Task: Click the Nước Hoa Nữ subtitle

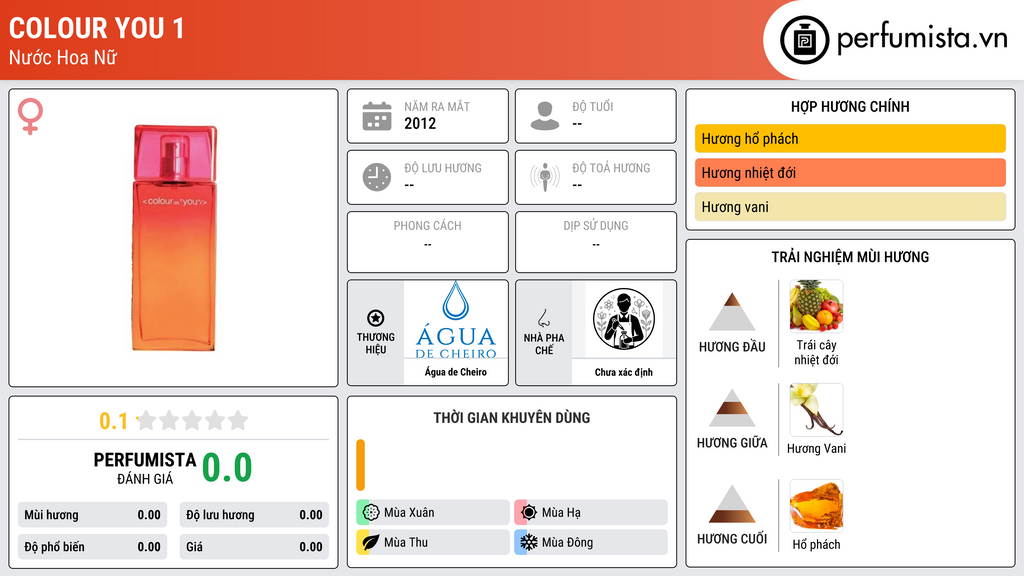Action: [63, 57]
